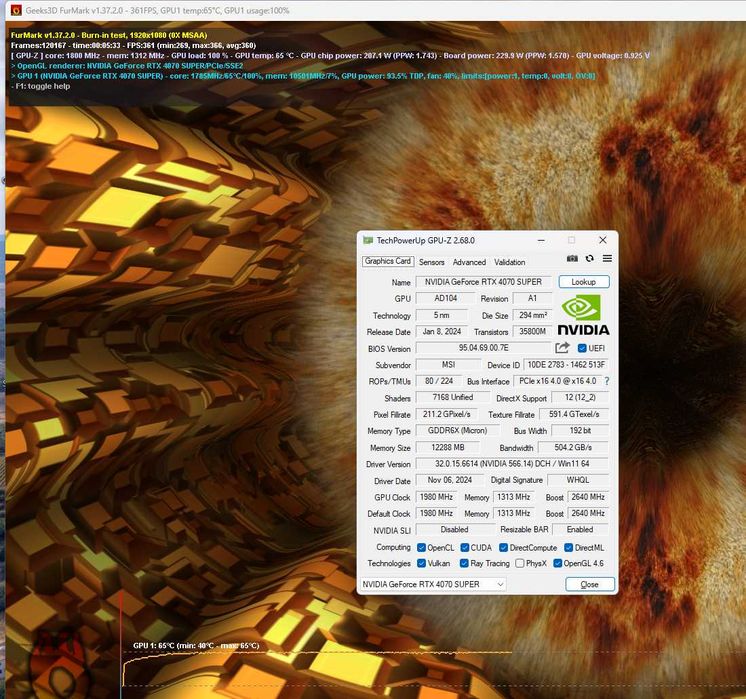Click the BIOS Version field 95.04.69.00.7E
This screenshot has height=699, width=746.
click(483, 348)
